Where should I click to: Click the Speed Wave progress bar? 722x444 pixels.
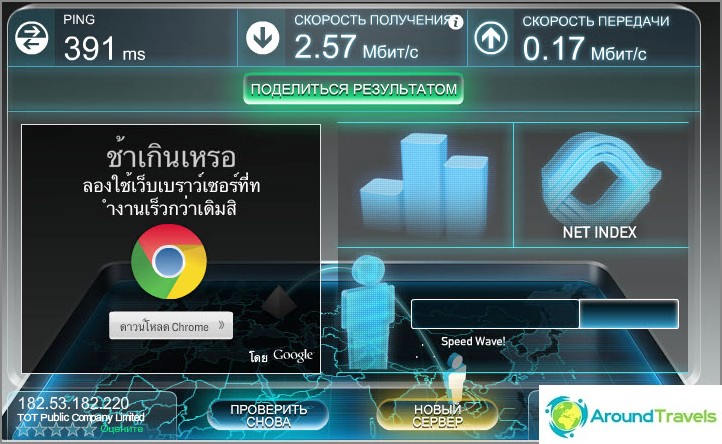pos(545,314)
